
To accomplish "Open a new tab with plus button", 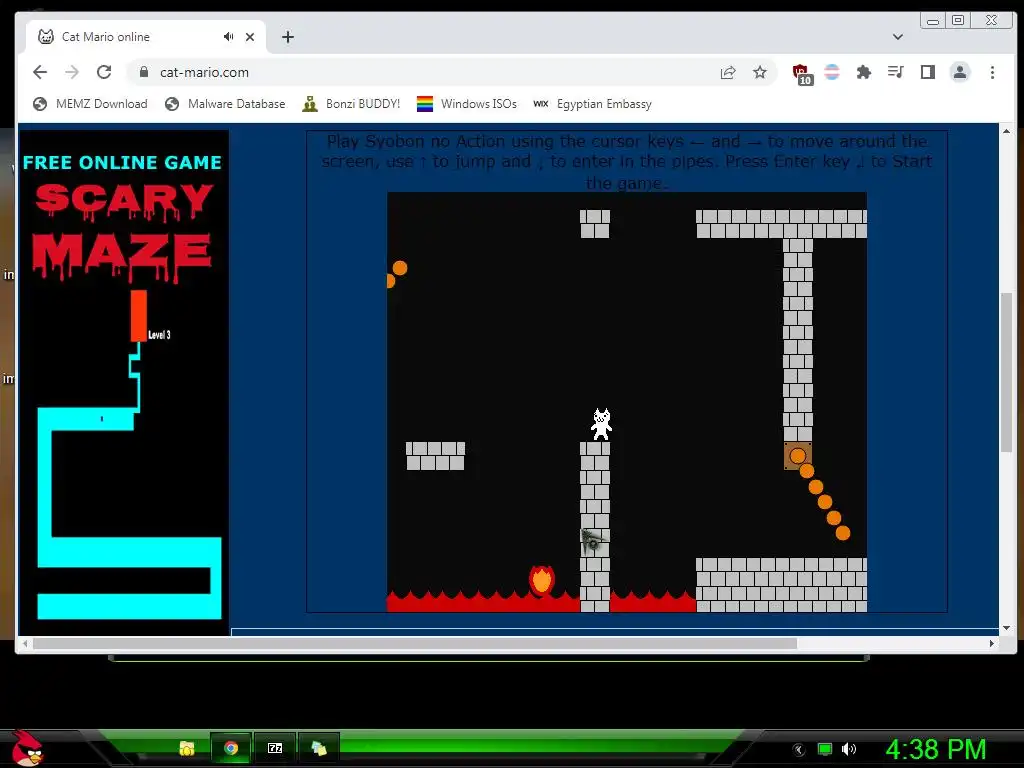I will (287, 37).
